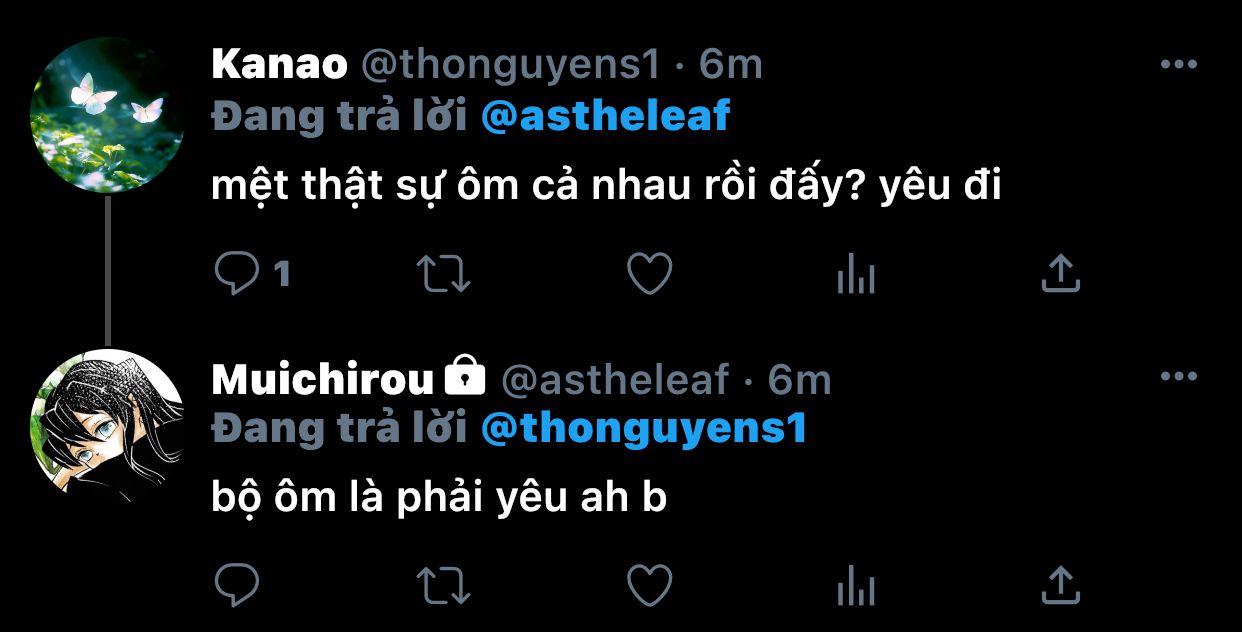Open Kanao display name profile
The width and height of the screenshot is (1242, 632).
(x=279, y=65)
